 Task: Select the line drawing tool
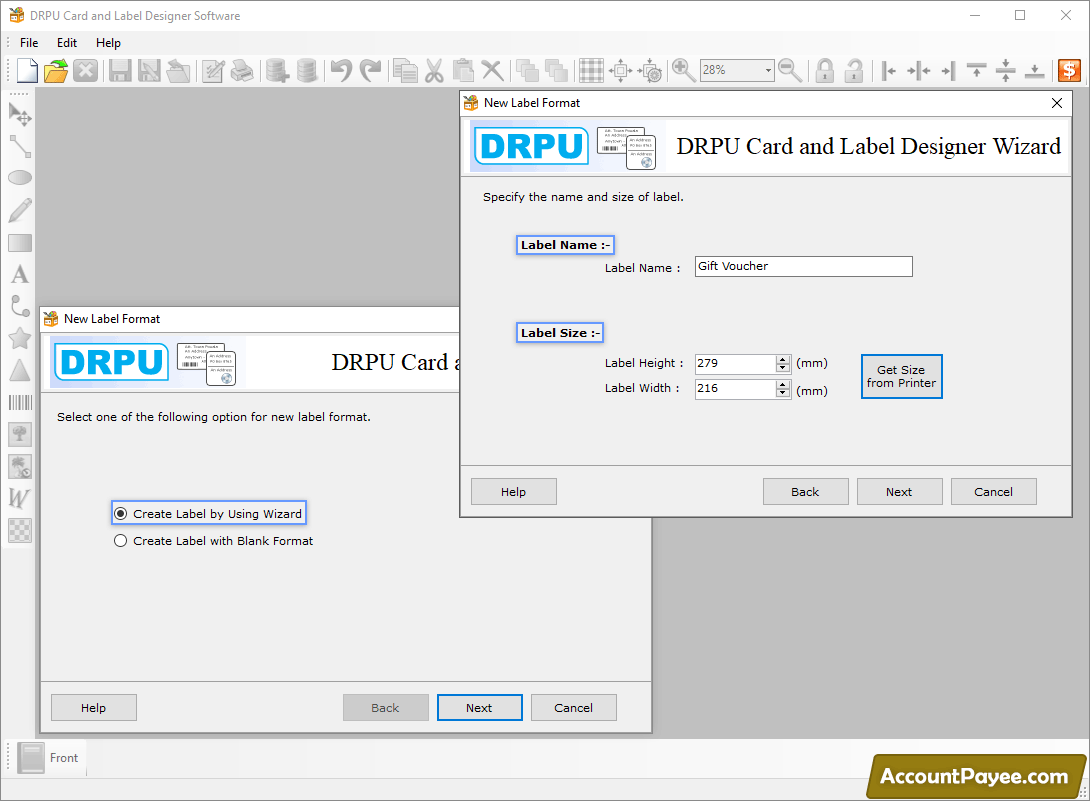[19, 146]
